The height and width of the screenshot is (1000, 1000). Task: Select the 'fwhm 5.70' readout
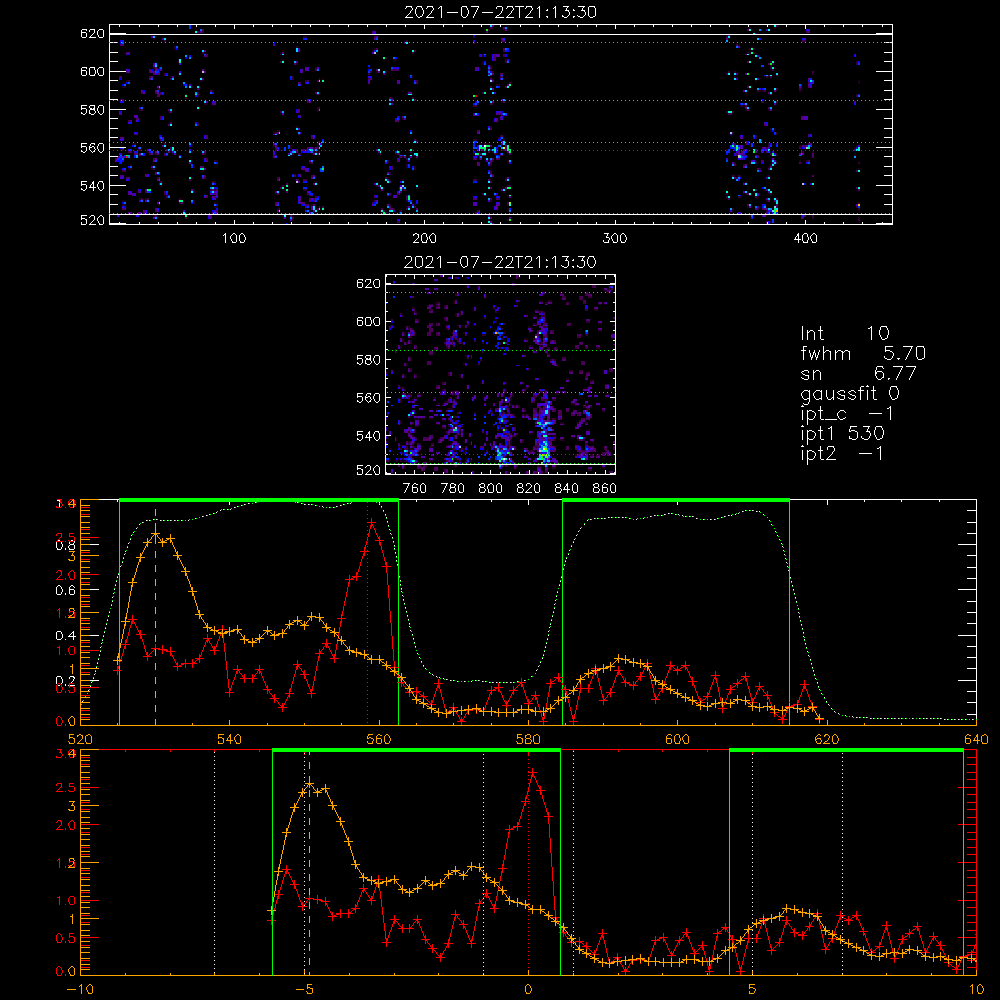863,353
